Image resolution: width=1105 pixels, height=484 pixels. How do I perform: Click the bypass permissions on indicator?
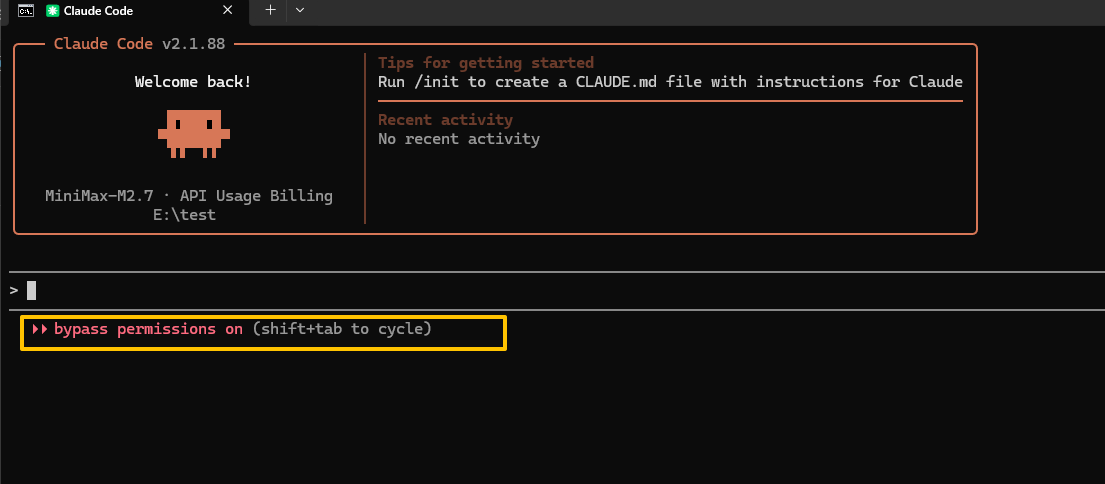click(148, 329)
